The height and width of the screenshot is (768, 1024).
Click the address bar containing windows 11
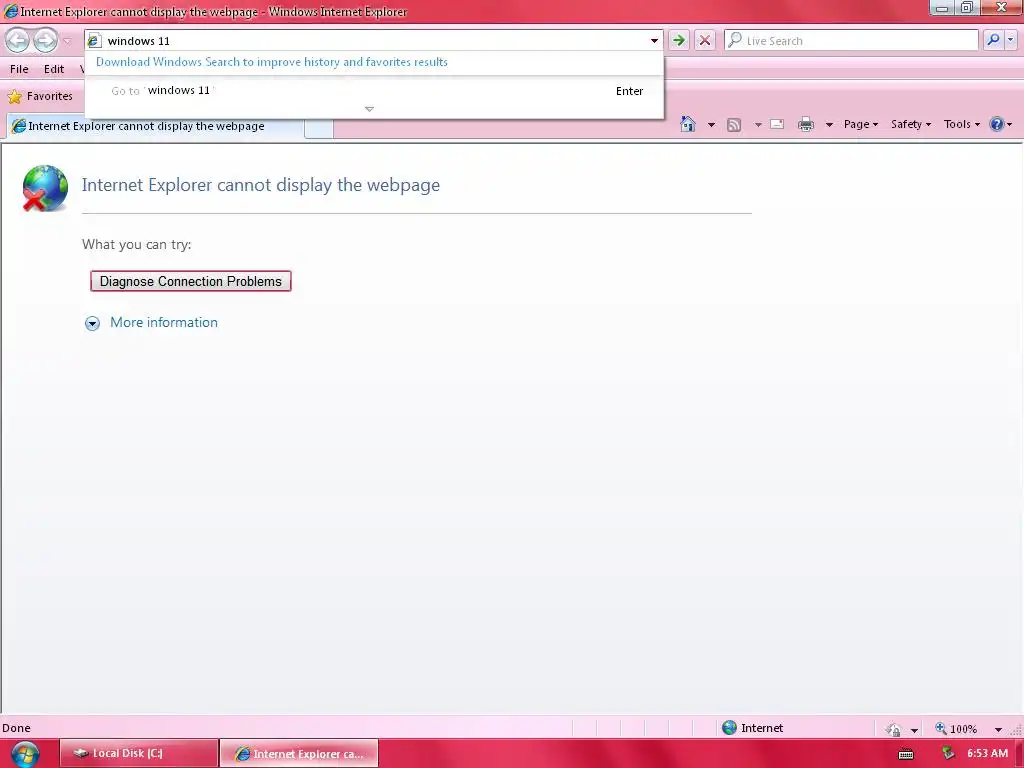(374, 40)
